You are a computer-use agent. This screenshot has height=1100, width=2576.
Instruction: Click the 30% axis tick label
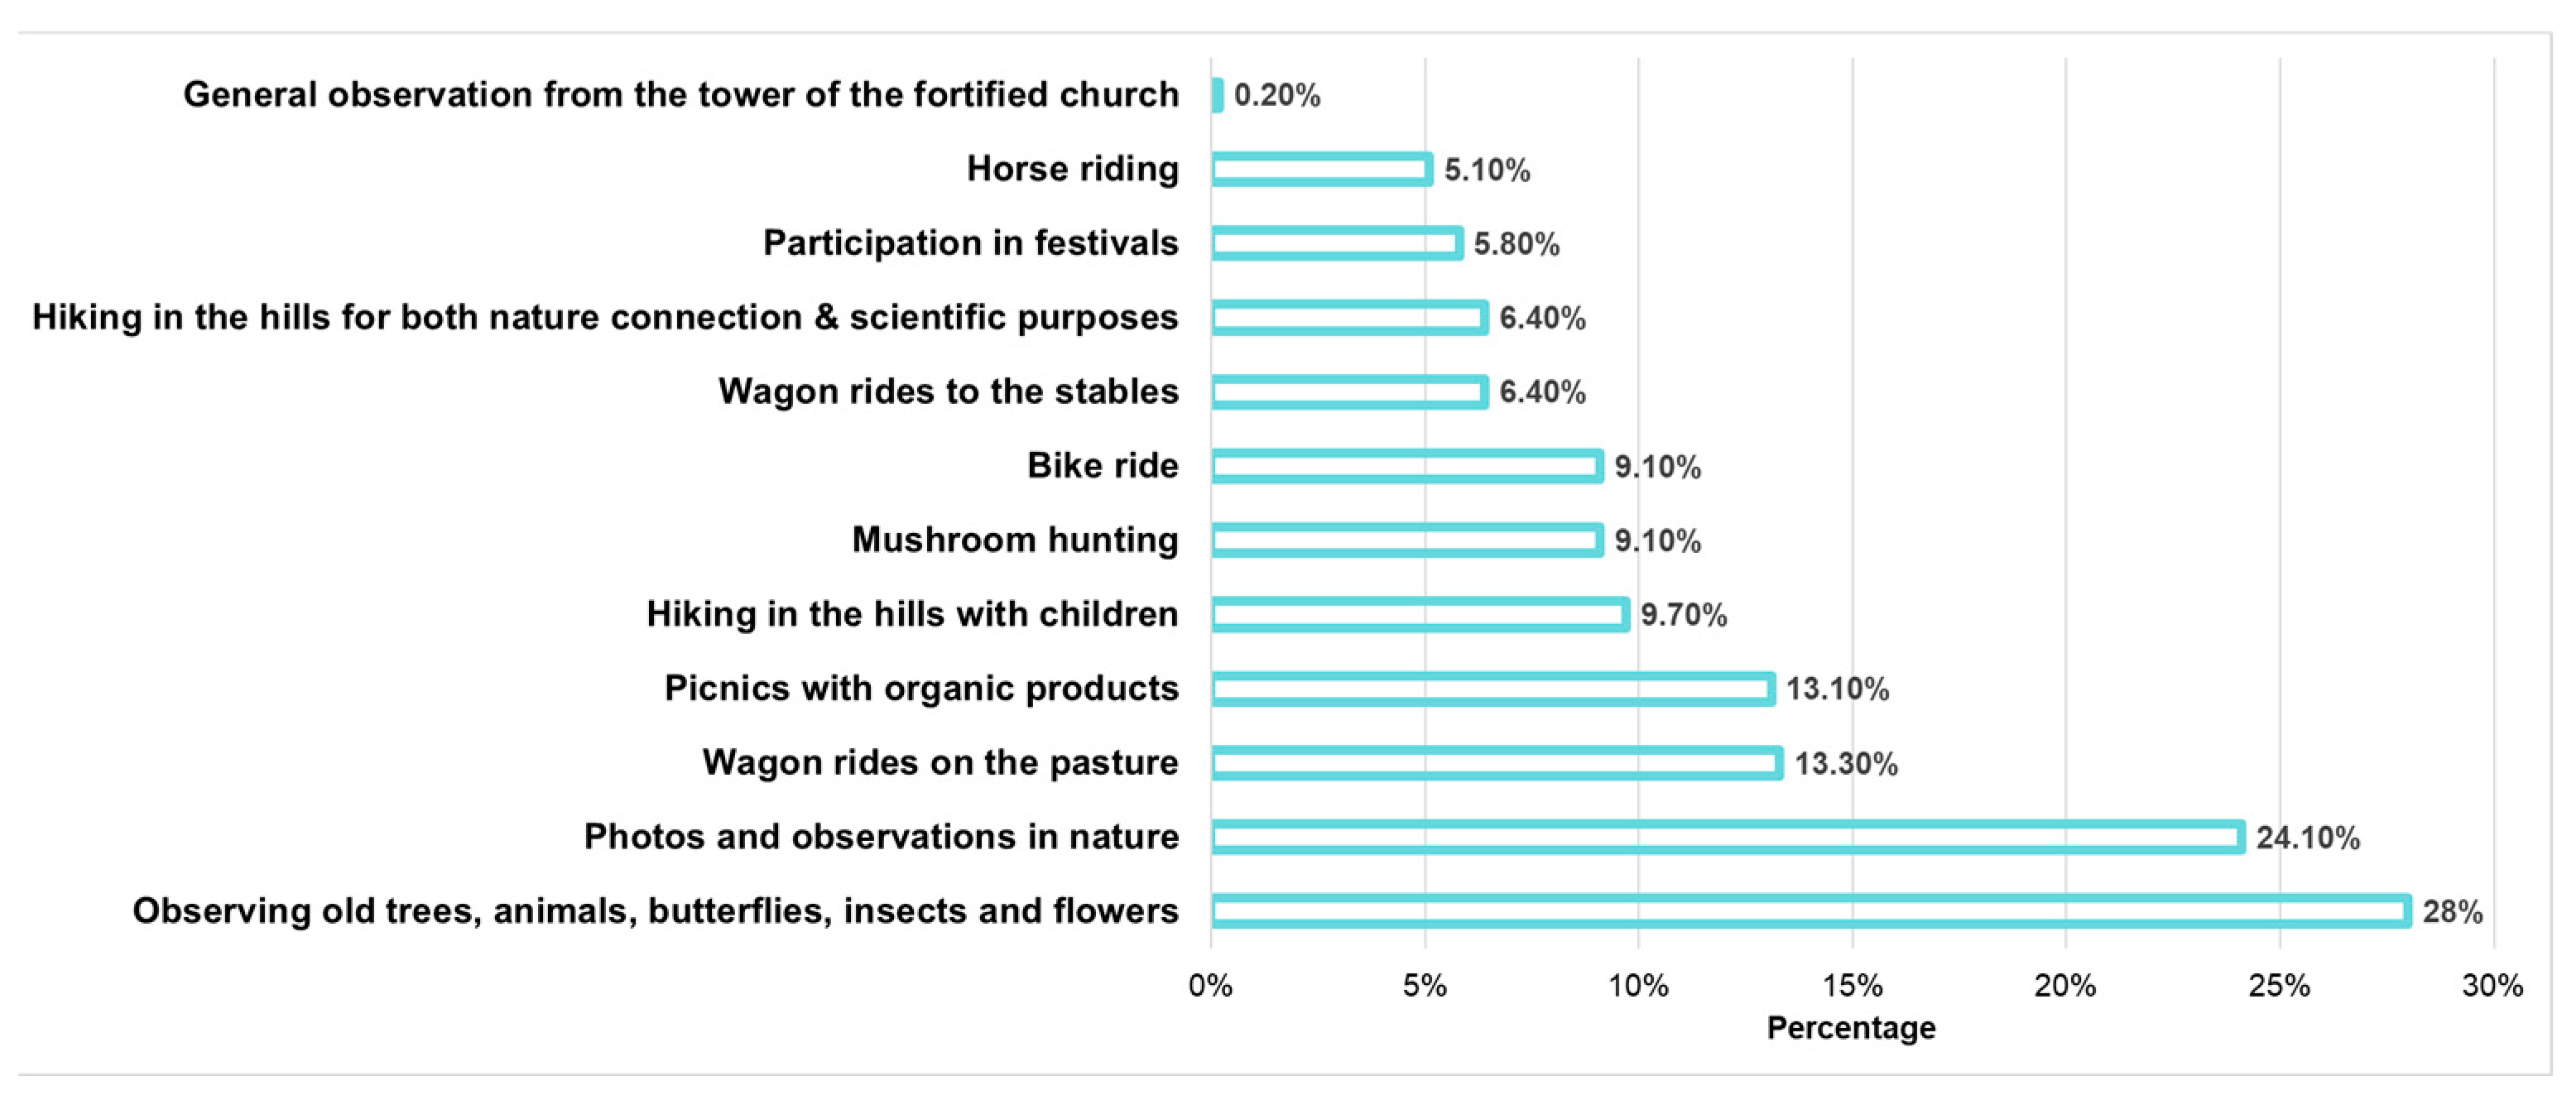pyautogui.click(x=2493, y=986)
